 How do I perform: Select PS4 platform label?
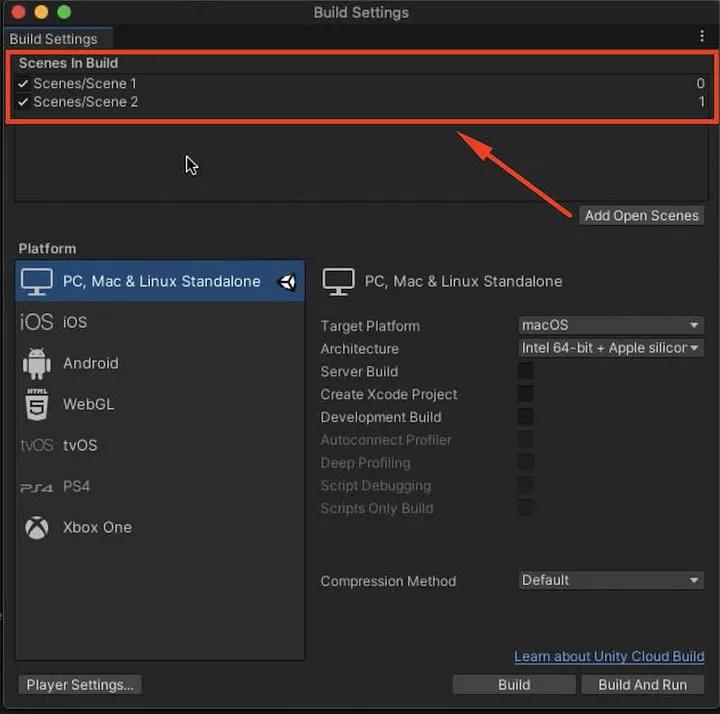[76, 486]
